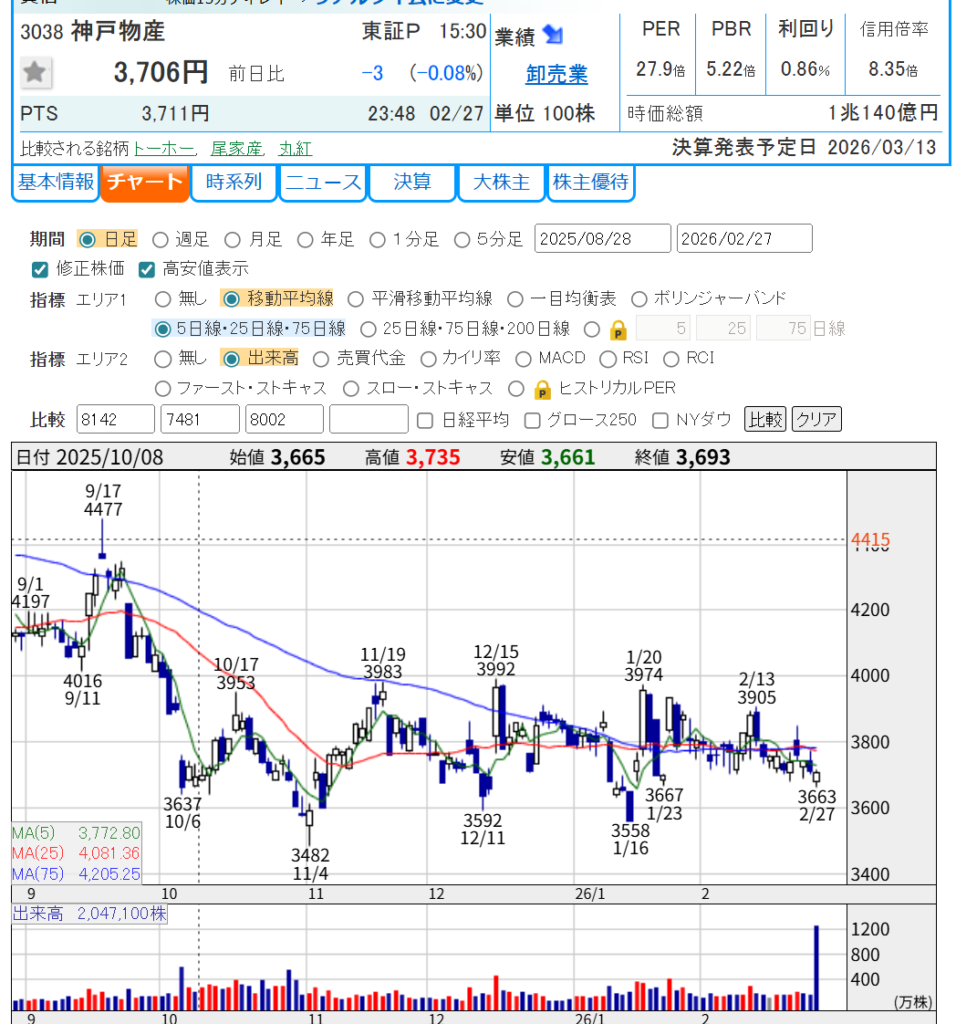Click the comparison code field containing 8142
This screenshot has width=956, height=1024.
[115, 419]
